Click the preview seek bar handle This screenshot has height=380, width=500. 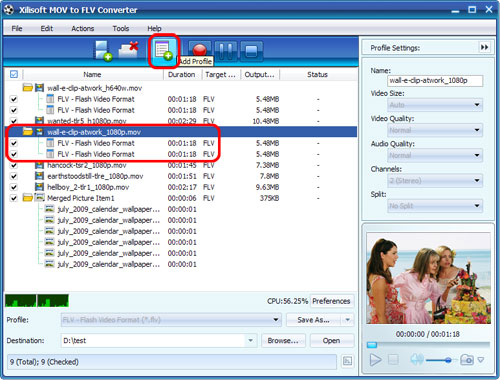(372, 345)
